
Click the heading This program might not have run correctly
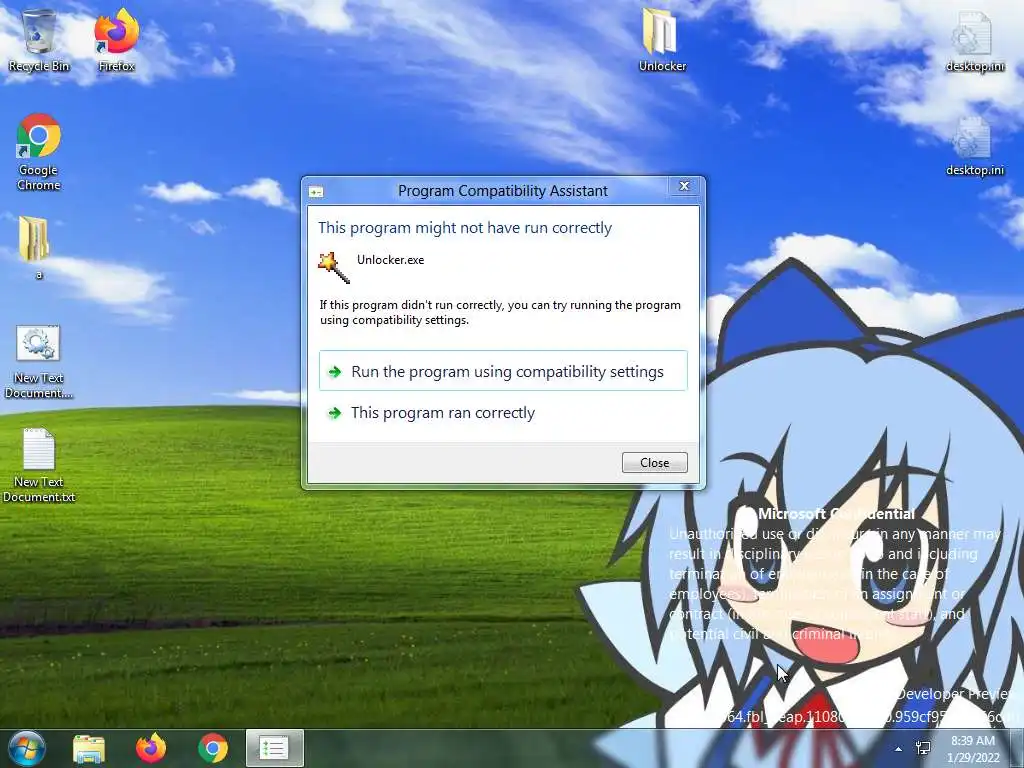[465, 227]
